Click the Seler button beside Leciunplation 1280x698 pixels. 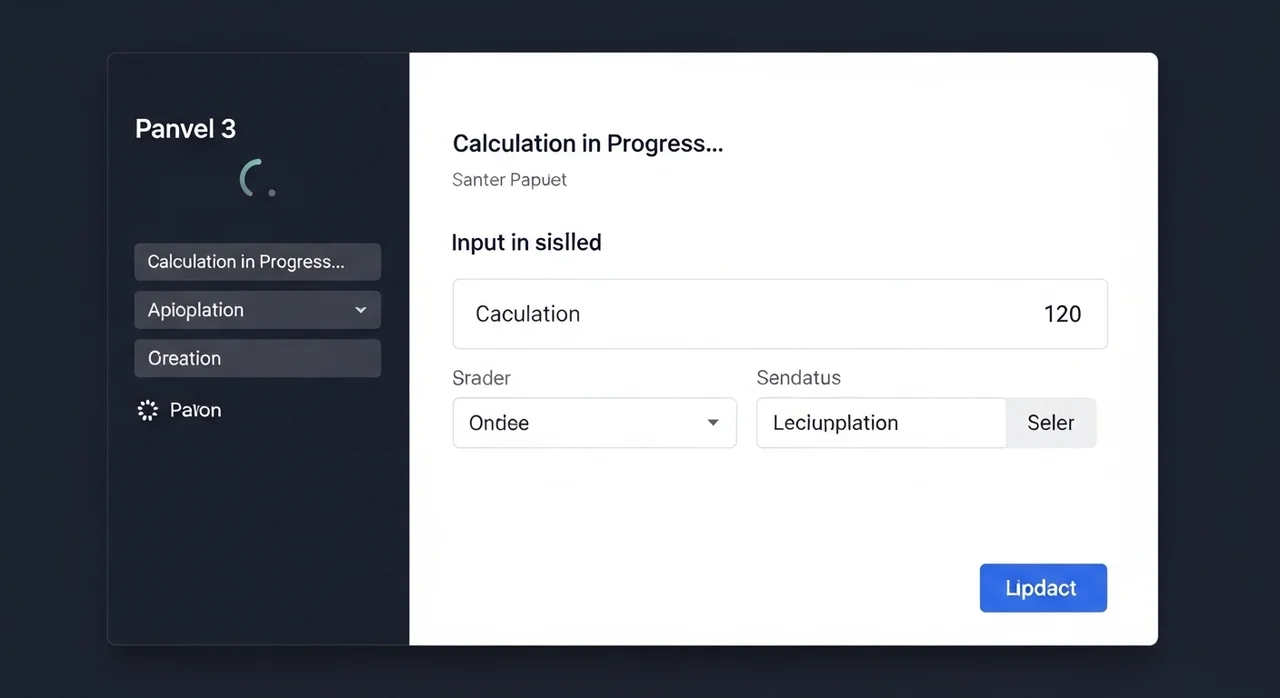tap(1050, 423)
